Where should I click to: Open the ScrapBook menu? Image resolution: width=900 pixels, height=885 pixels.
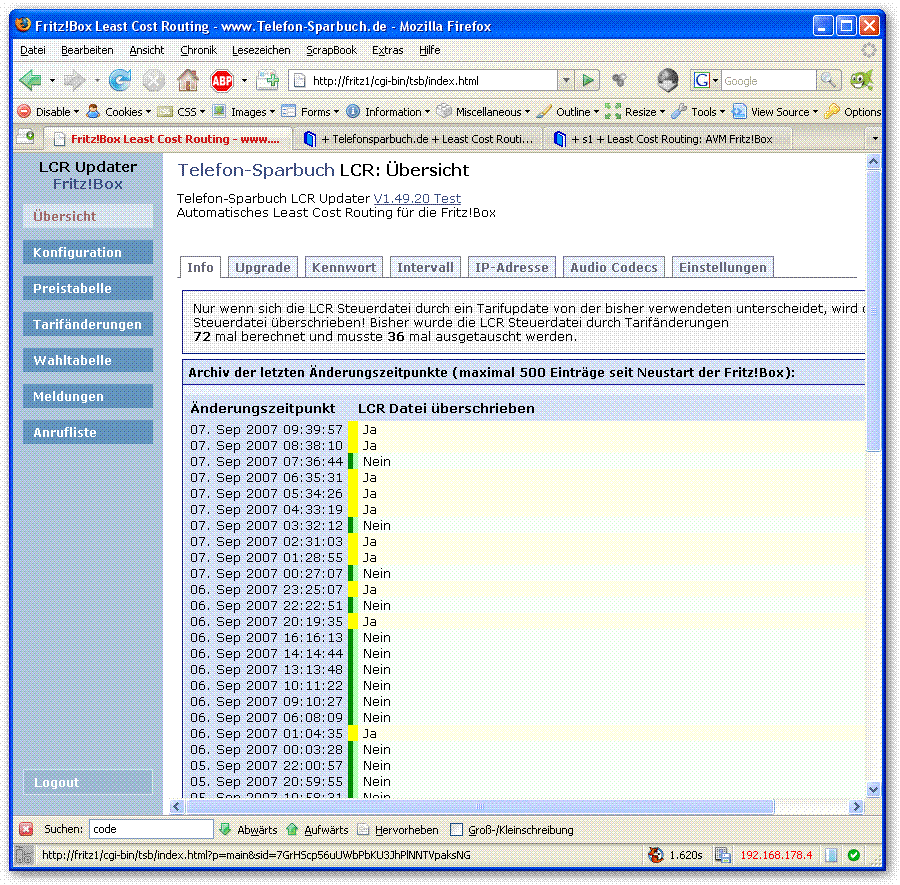[x=332, y=50]
